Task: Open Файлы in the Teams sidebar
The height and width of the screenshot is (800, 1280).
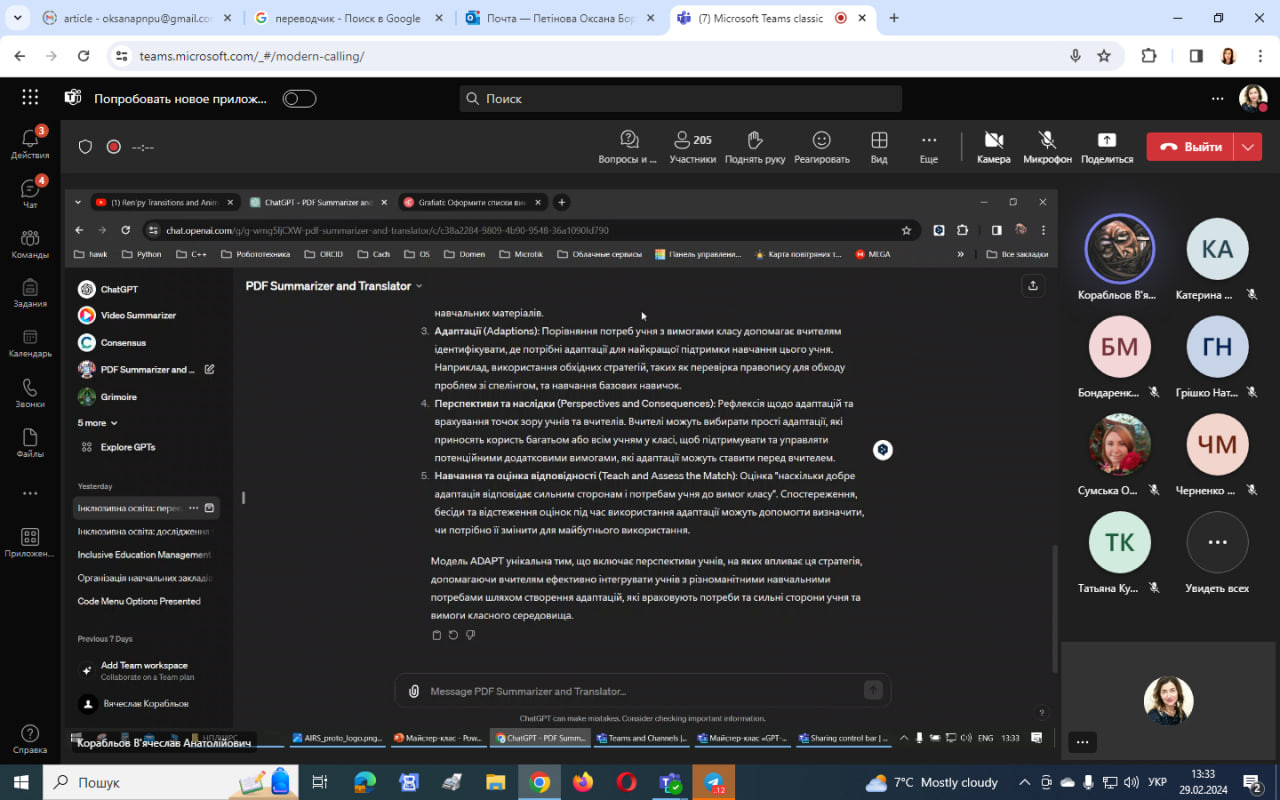Action: (30, 443)
